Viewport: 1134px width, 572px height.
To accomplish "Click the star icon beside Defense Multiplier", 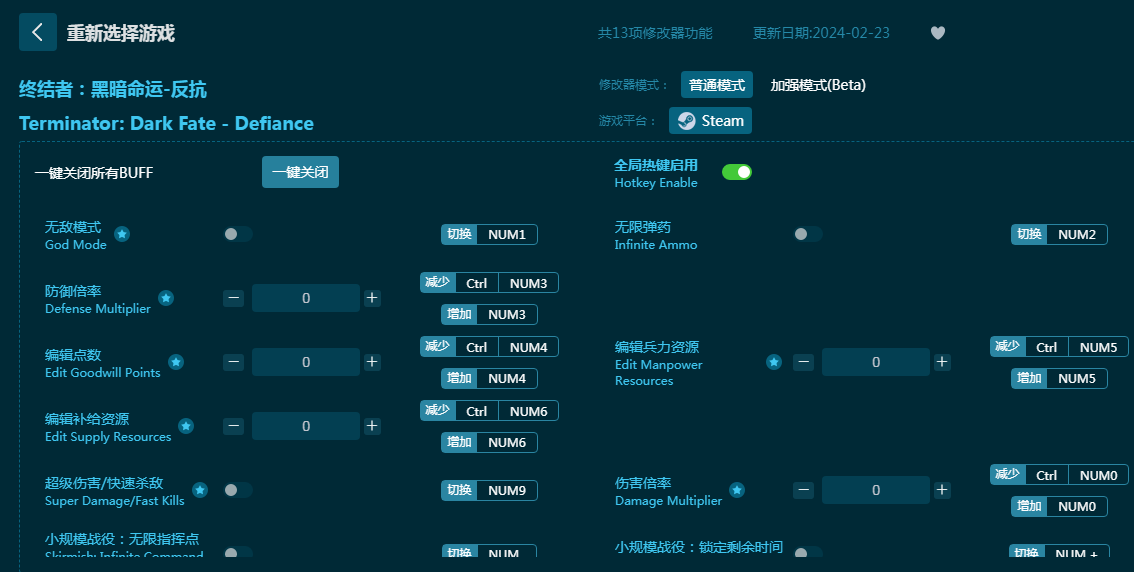I will pyautogui.click(x=166, y=298).
